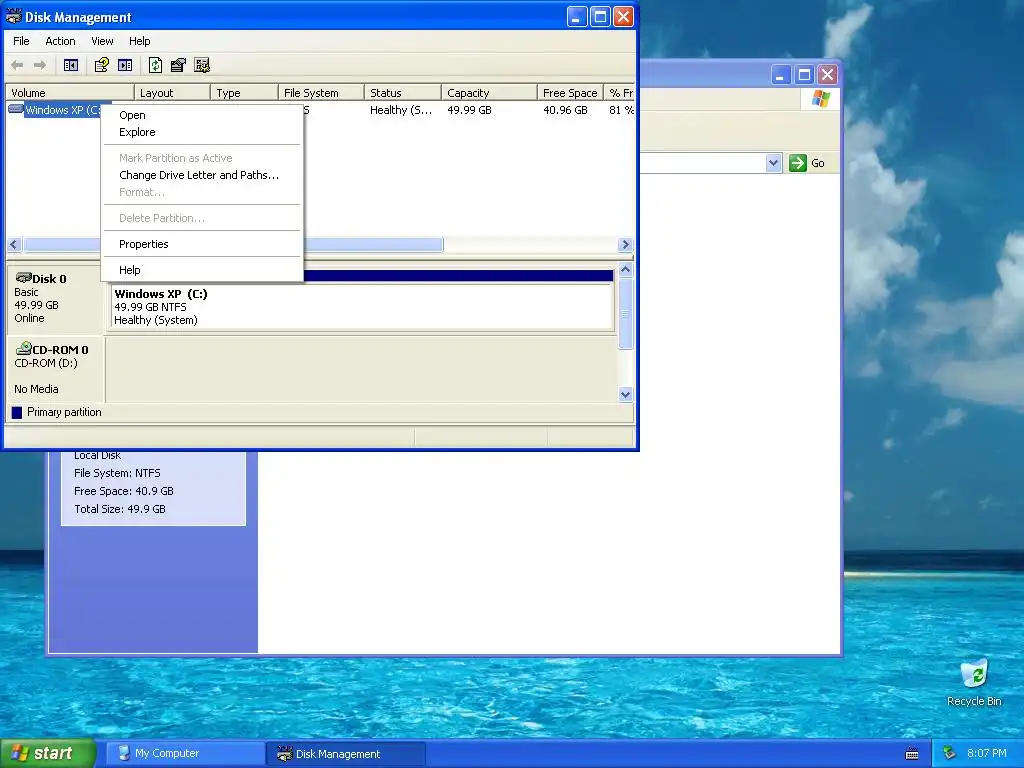Click the Disk 0 label

click(x=49, y=279)
